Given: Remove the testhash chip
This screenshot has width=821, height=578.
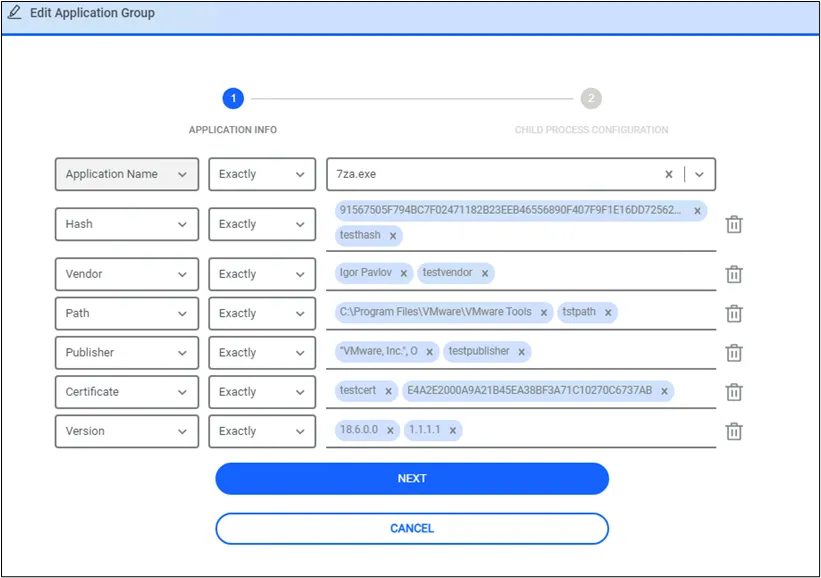Looking at the screenshot, I should (393, 236).
